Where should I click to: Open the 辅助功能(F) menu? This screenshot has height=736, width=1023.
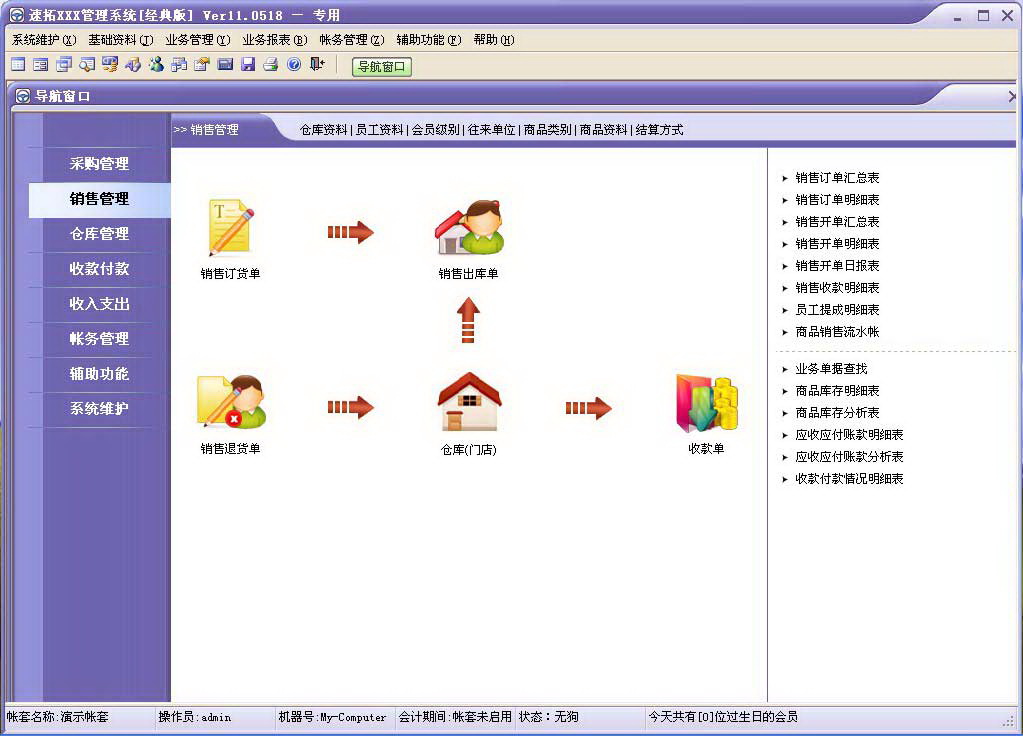(x=429, y=40)
